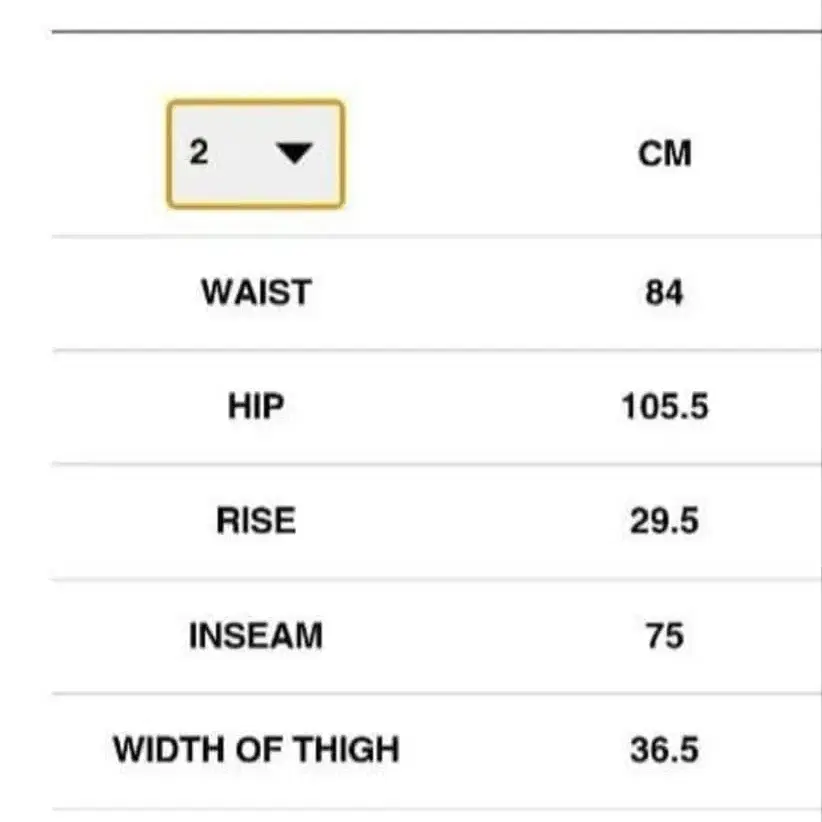Click the rise value 29.5
Viewport: 822px width, 822px height.
click(664, 521)
